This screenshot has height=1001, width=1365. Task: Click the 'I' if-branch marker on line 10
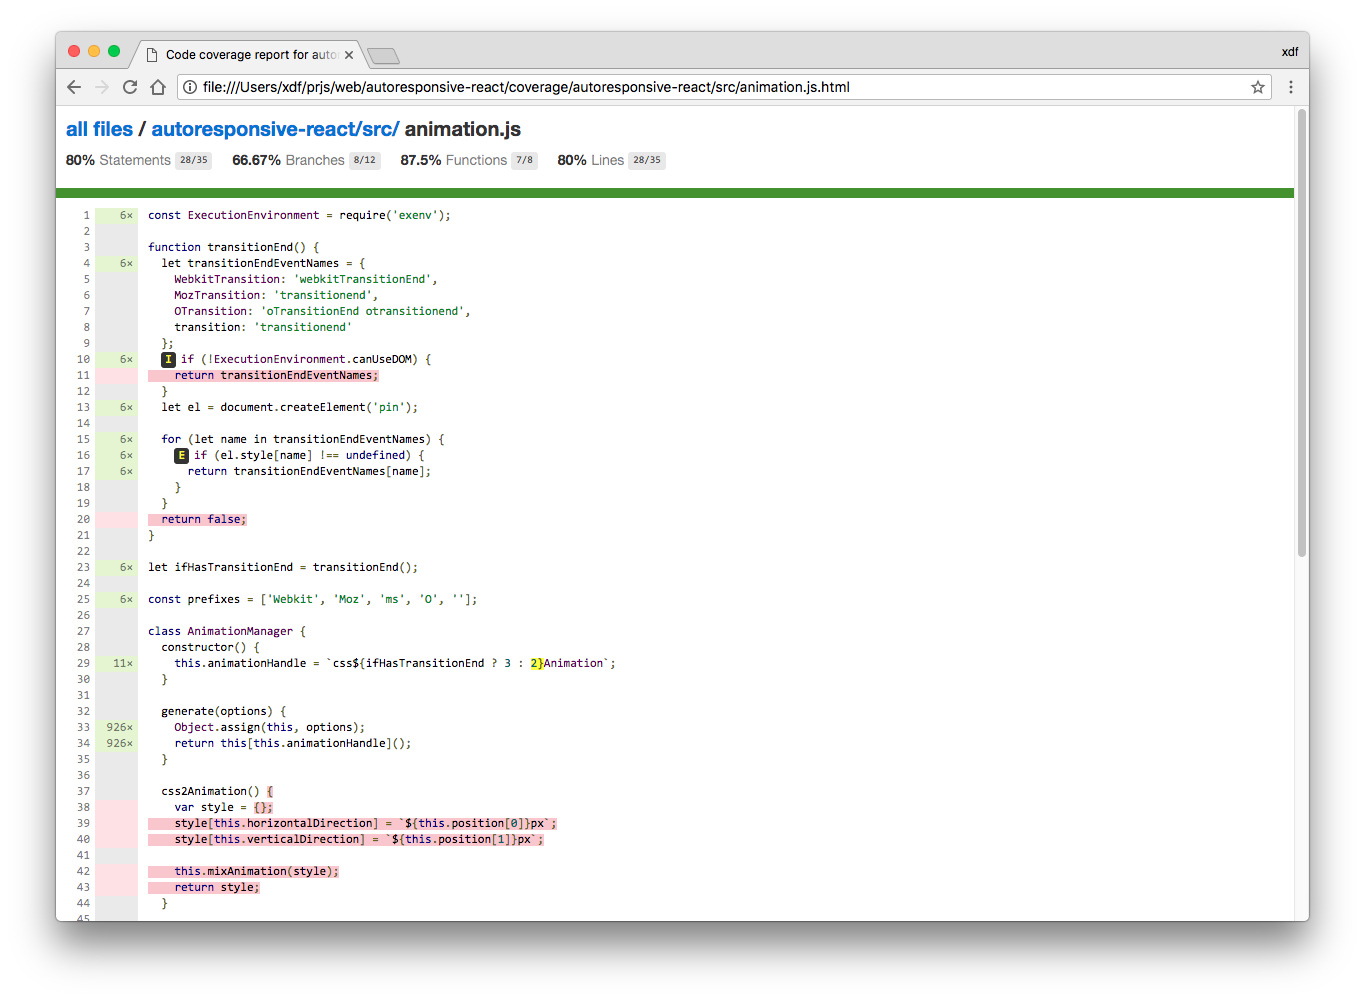168,359
